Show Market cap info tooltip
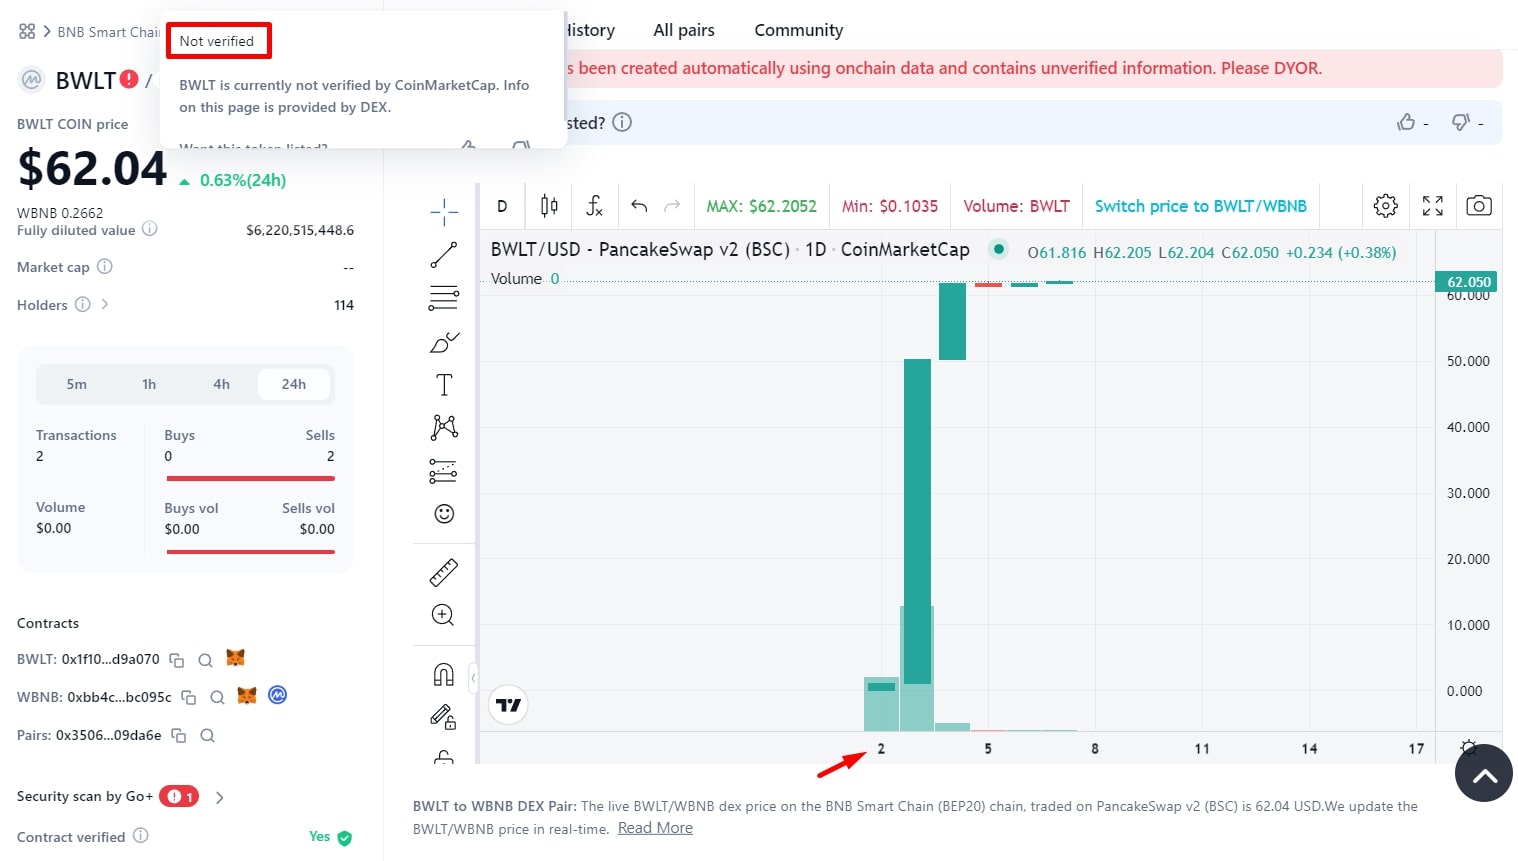Screen dimensions: 1518x861 [x=105, y=267]
